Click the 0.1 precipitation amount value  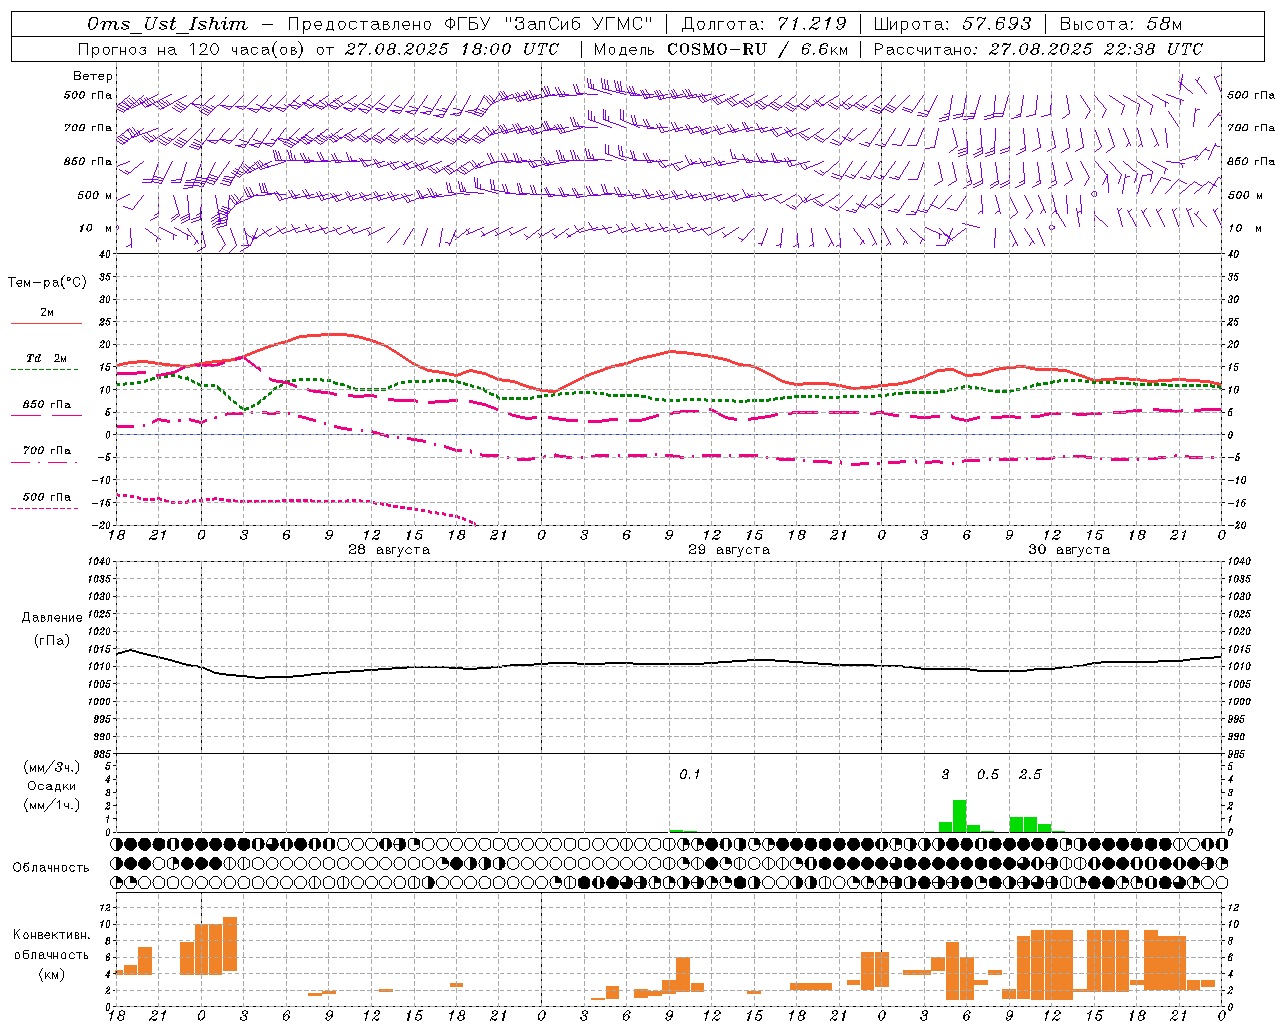(690, 774)
